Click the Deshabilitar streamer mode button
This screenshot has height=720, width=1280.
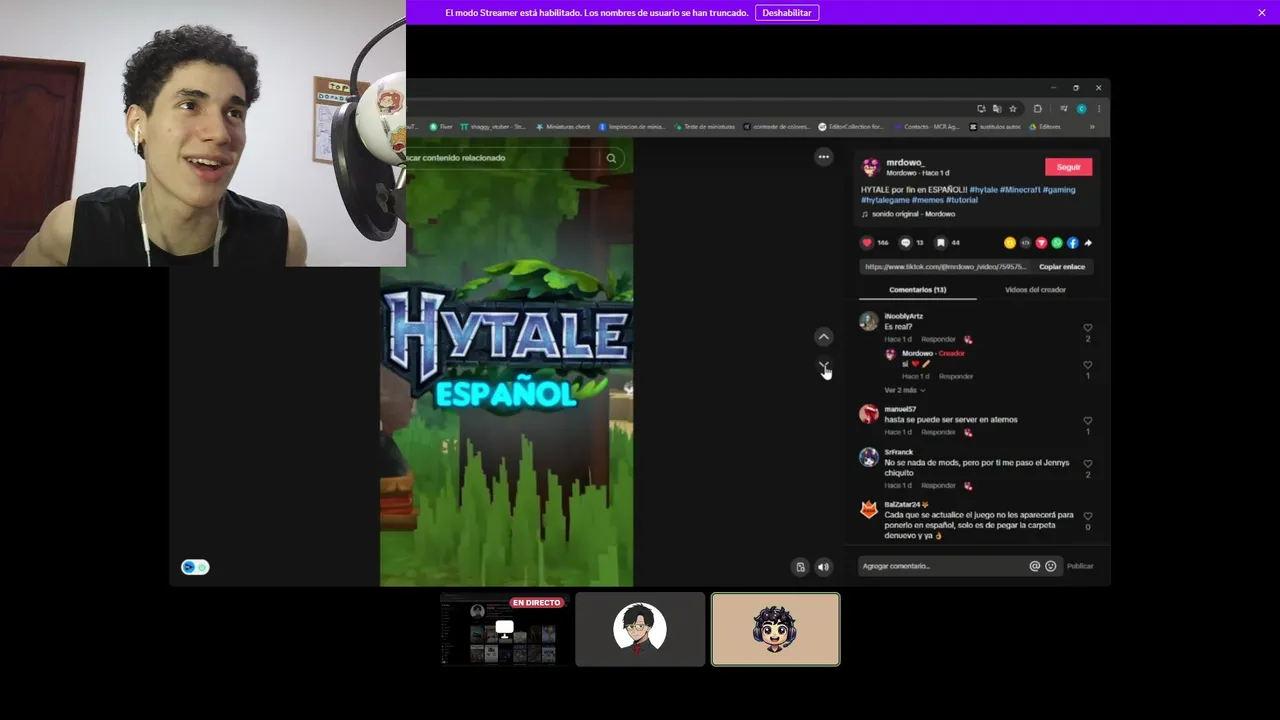[x=787, y=12]
